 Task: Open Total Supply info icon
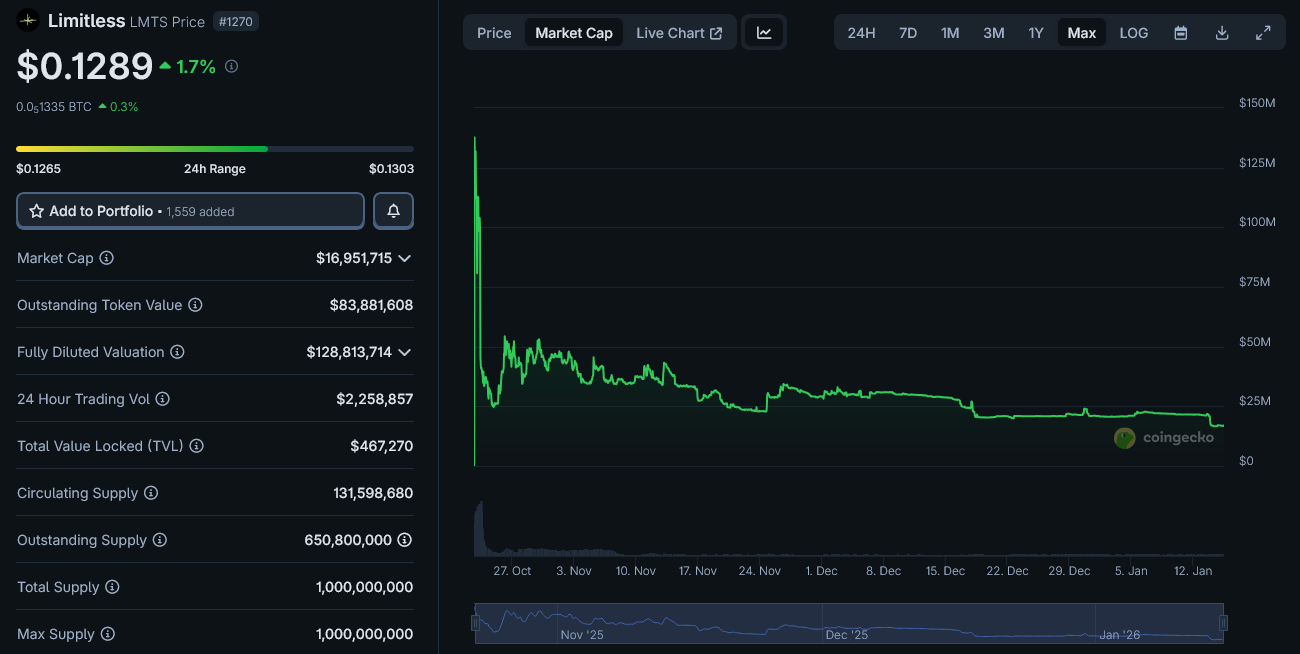pyautogui.click(x=112, y=587)
